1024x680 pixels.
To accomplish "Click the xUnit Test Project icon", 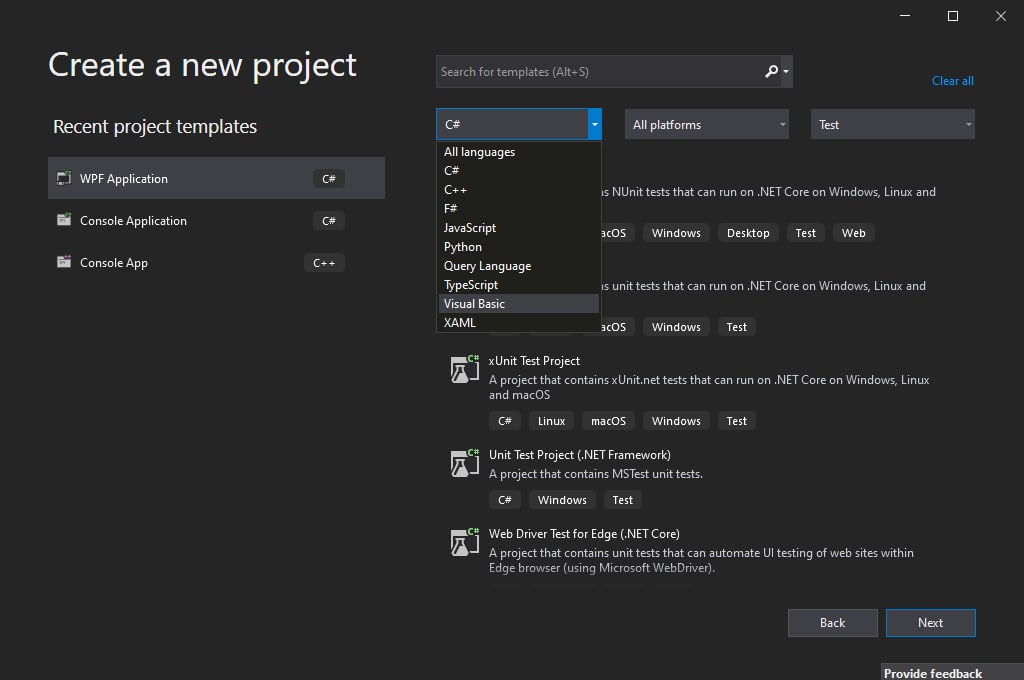I will pos(461,370).
